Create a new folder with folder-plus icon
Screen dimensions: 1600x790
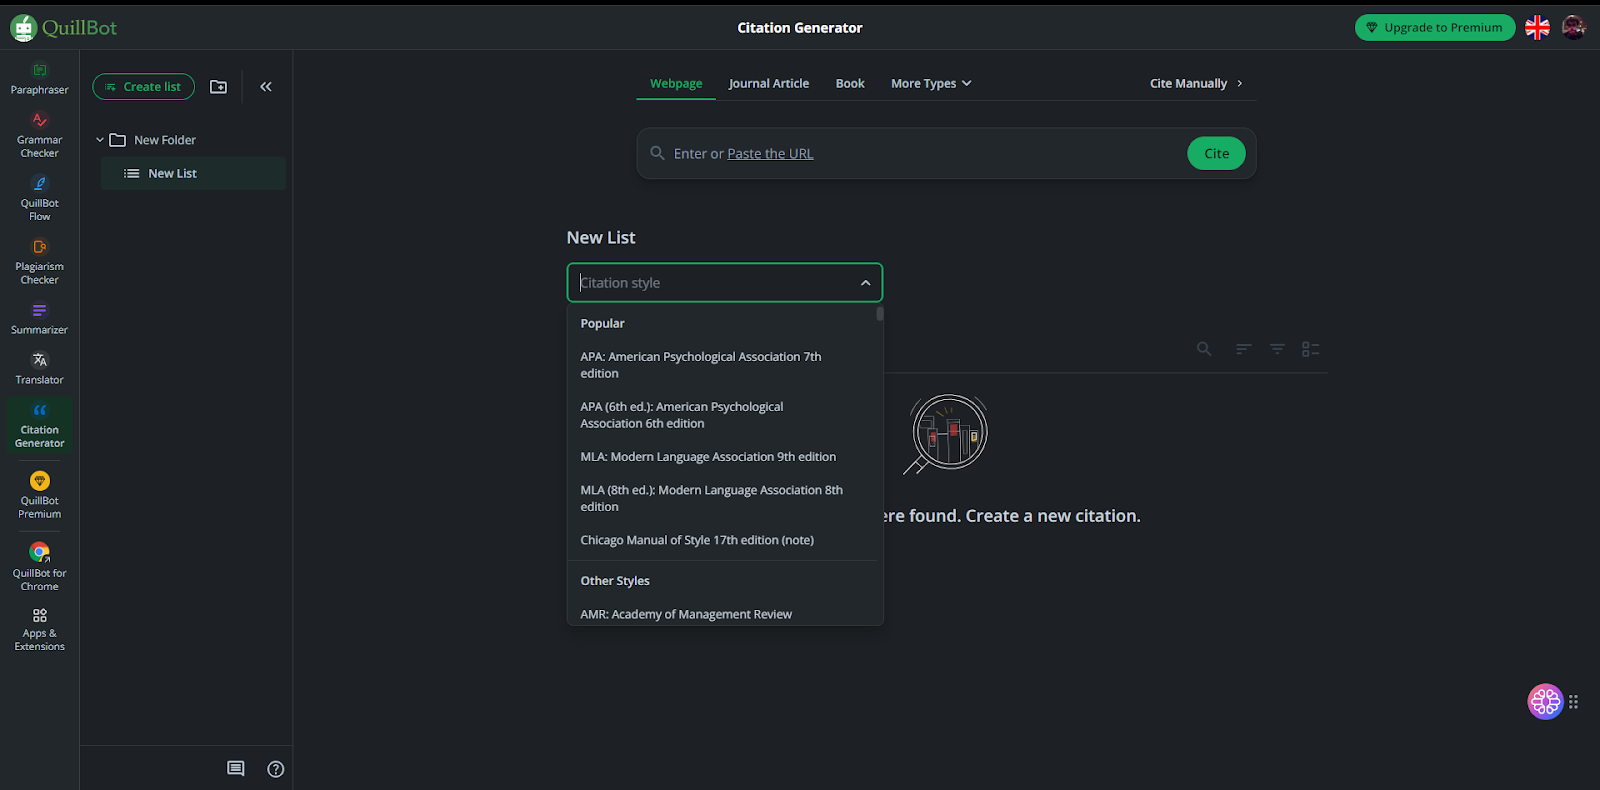tap(218, 87)
